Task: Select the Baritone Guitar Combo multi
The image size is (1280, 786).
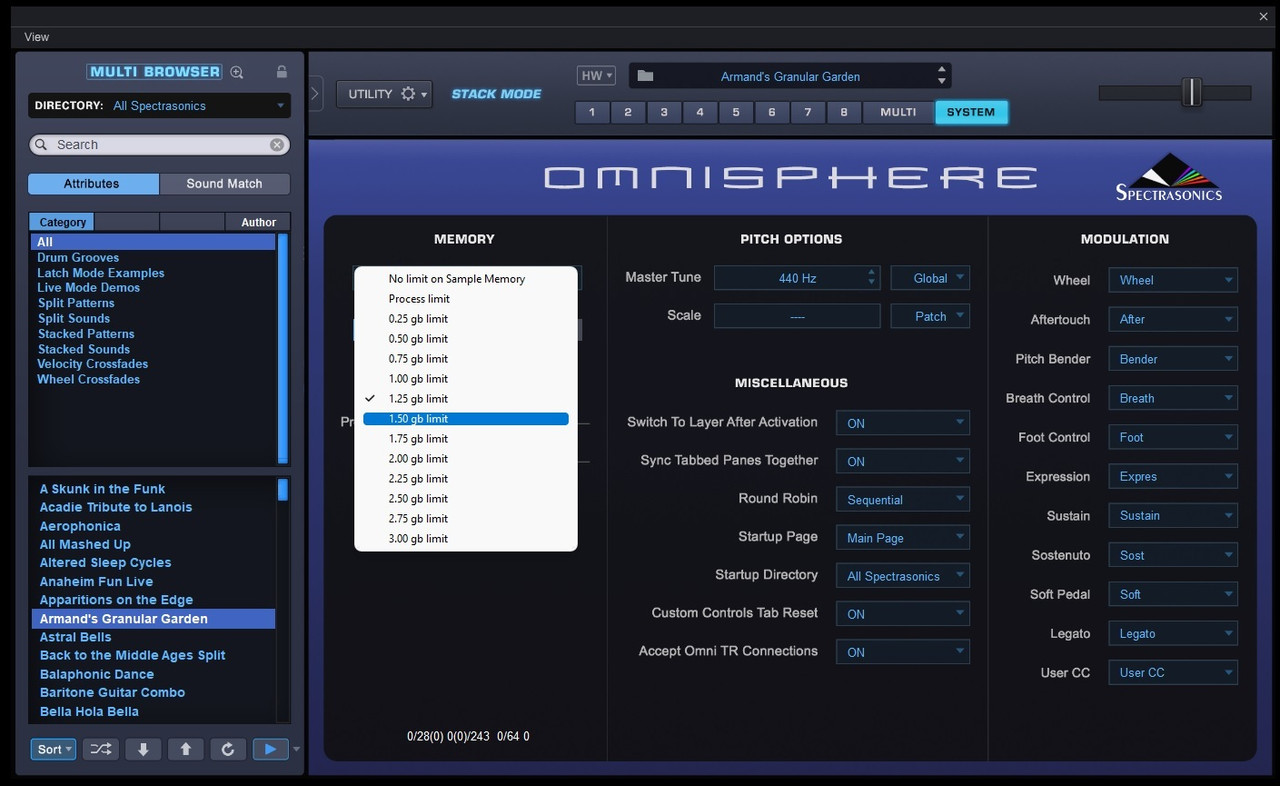Action: (x=112, y=692)
